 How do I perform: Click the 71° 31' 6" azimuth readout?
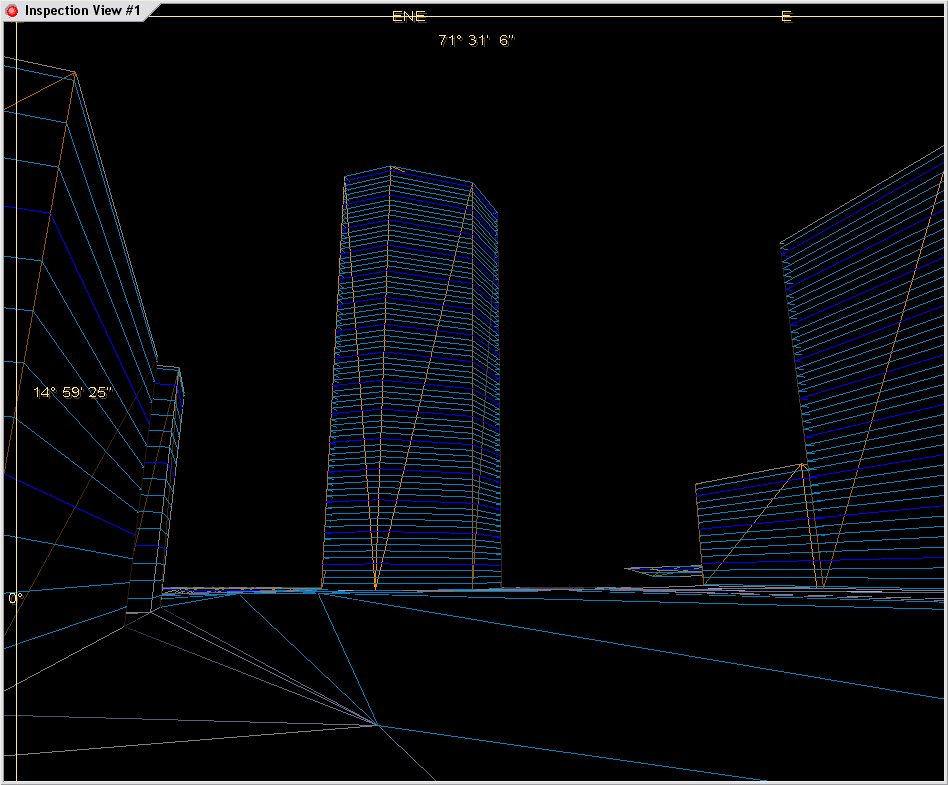476,40
